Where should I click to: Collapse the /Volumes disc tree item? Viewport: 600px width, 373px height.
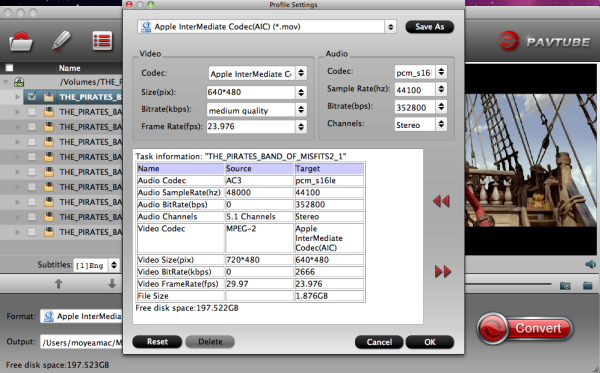pyautogui.click(x=6, y=82)
